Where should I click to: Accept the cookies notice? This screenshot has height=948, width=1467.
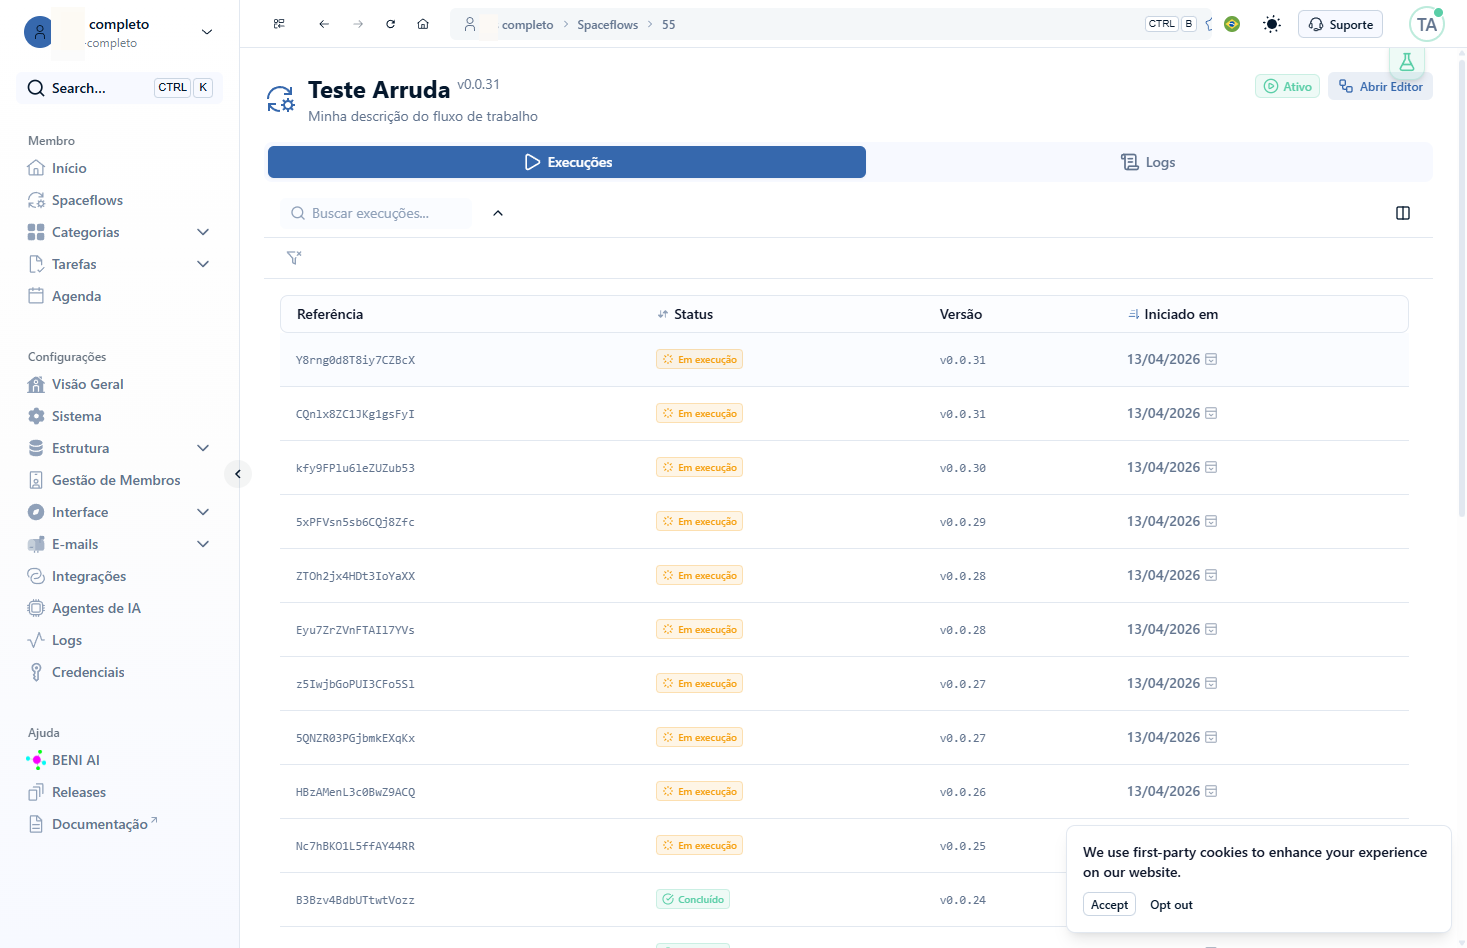(x=1109, y=904)
